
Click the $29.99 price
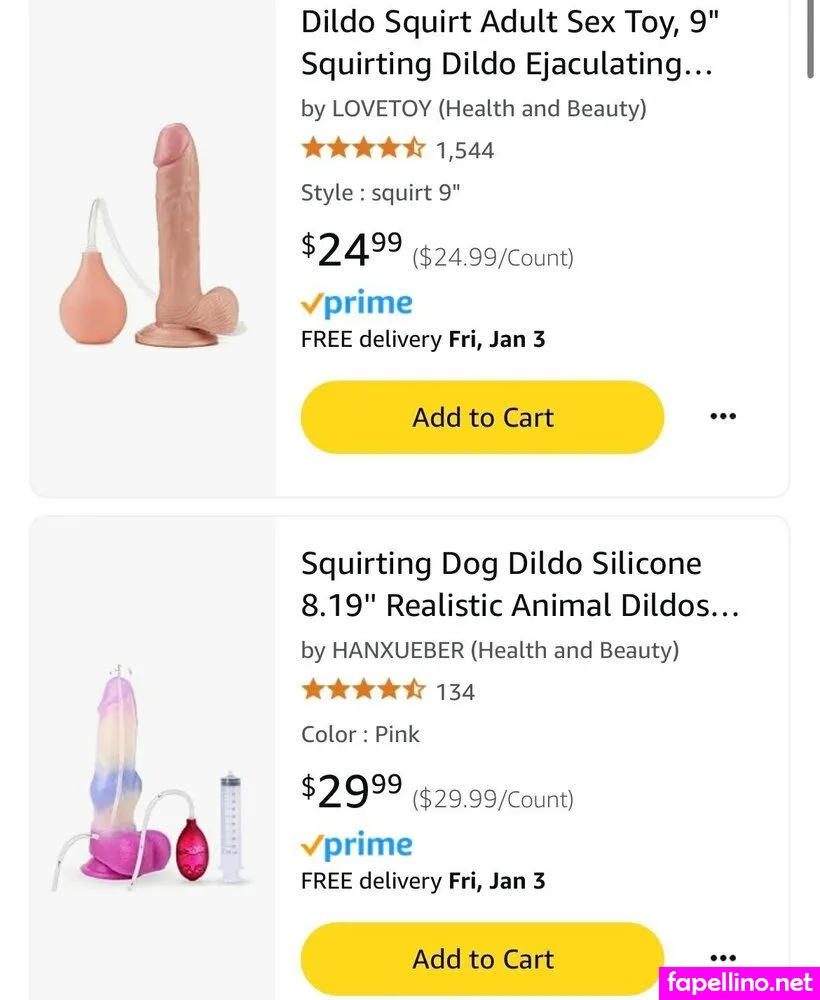[x=352, y=792]
